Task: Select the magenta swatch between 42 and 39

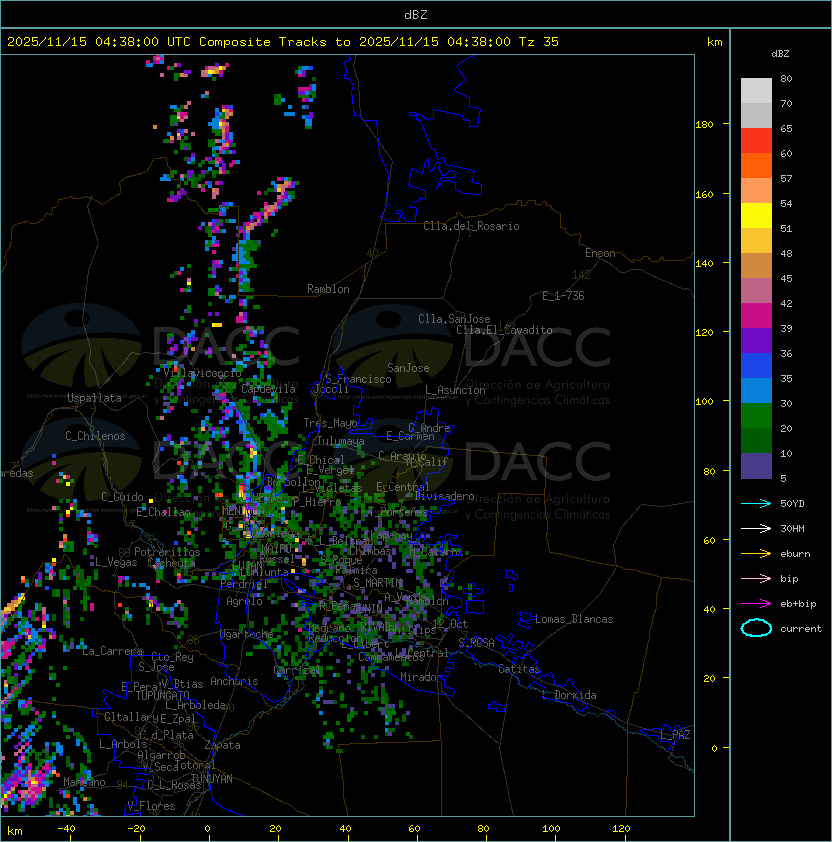Action: point(756,315)
